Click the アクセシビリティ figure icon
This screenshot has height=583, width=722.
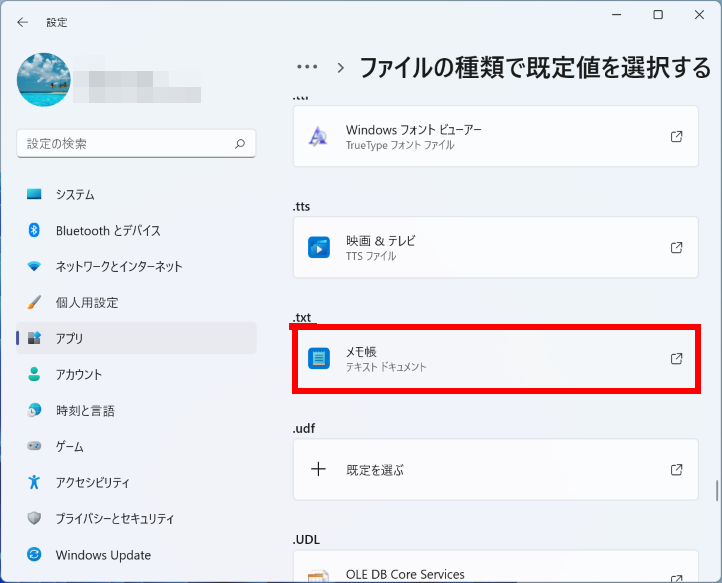(34, 482)
